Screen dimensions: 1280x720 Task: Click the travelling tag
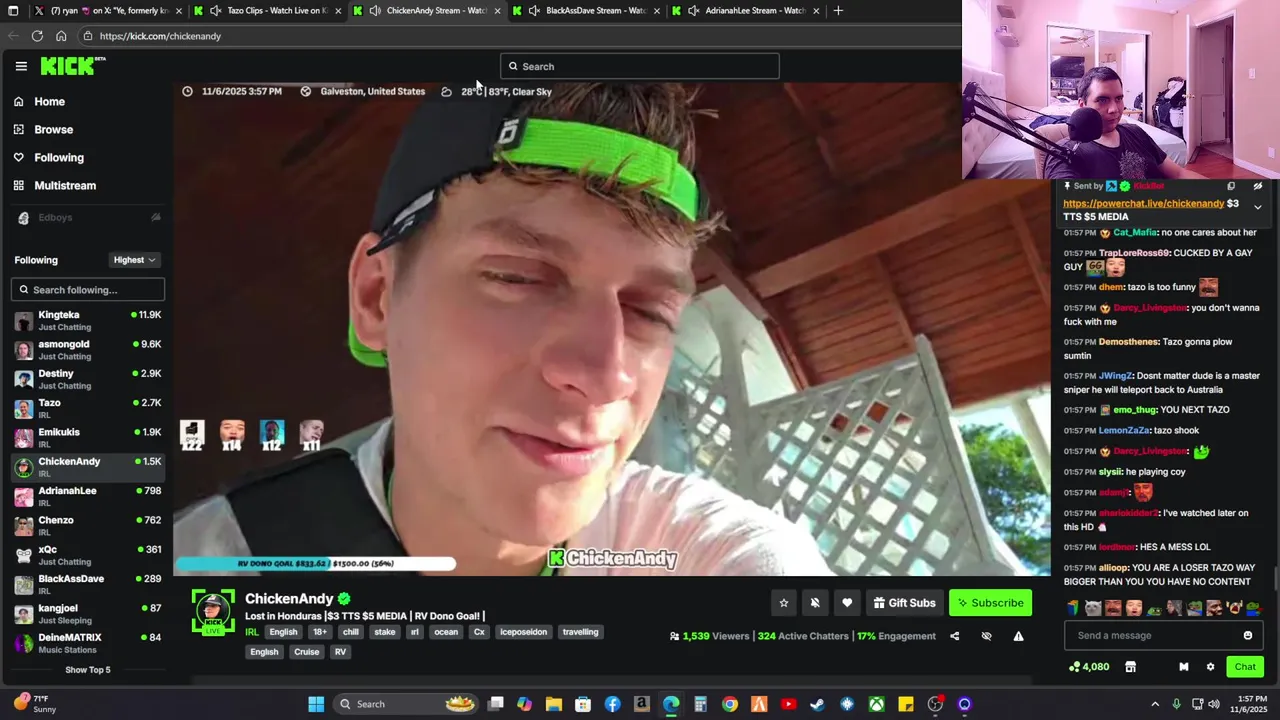pos(580,632)
